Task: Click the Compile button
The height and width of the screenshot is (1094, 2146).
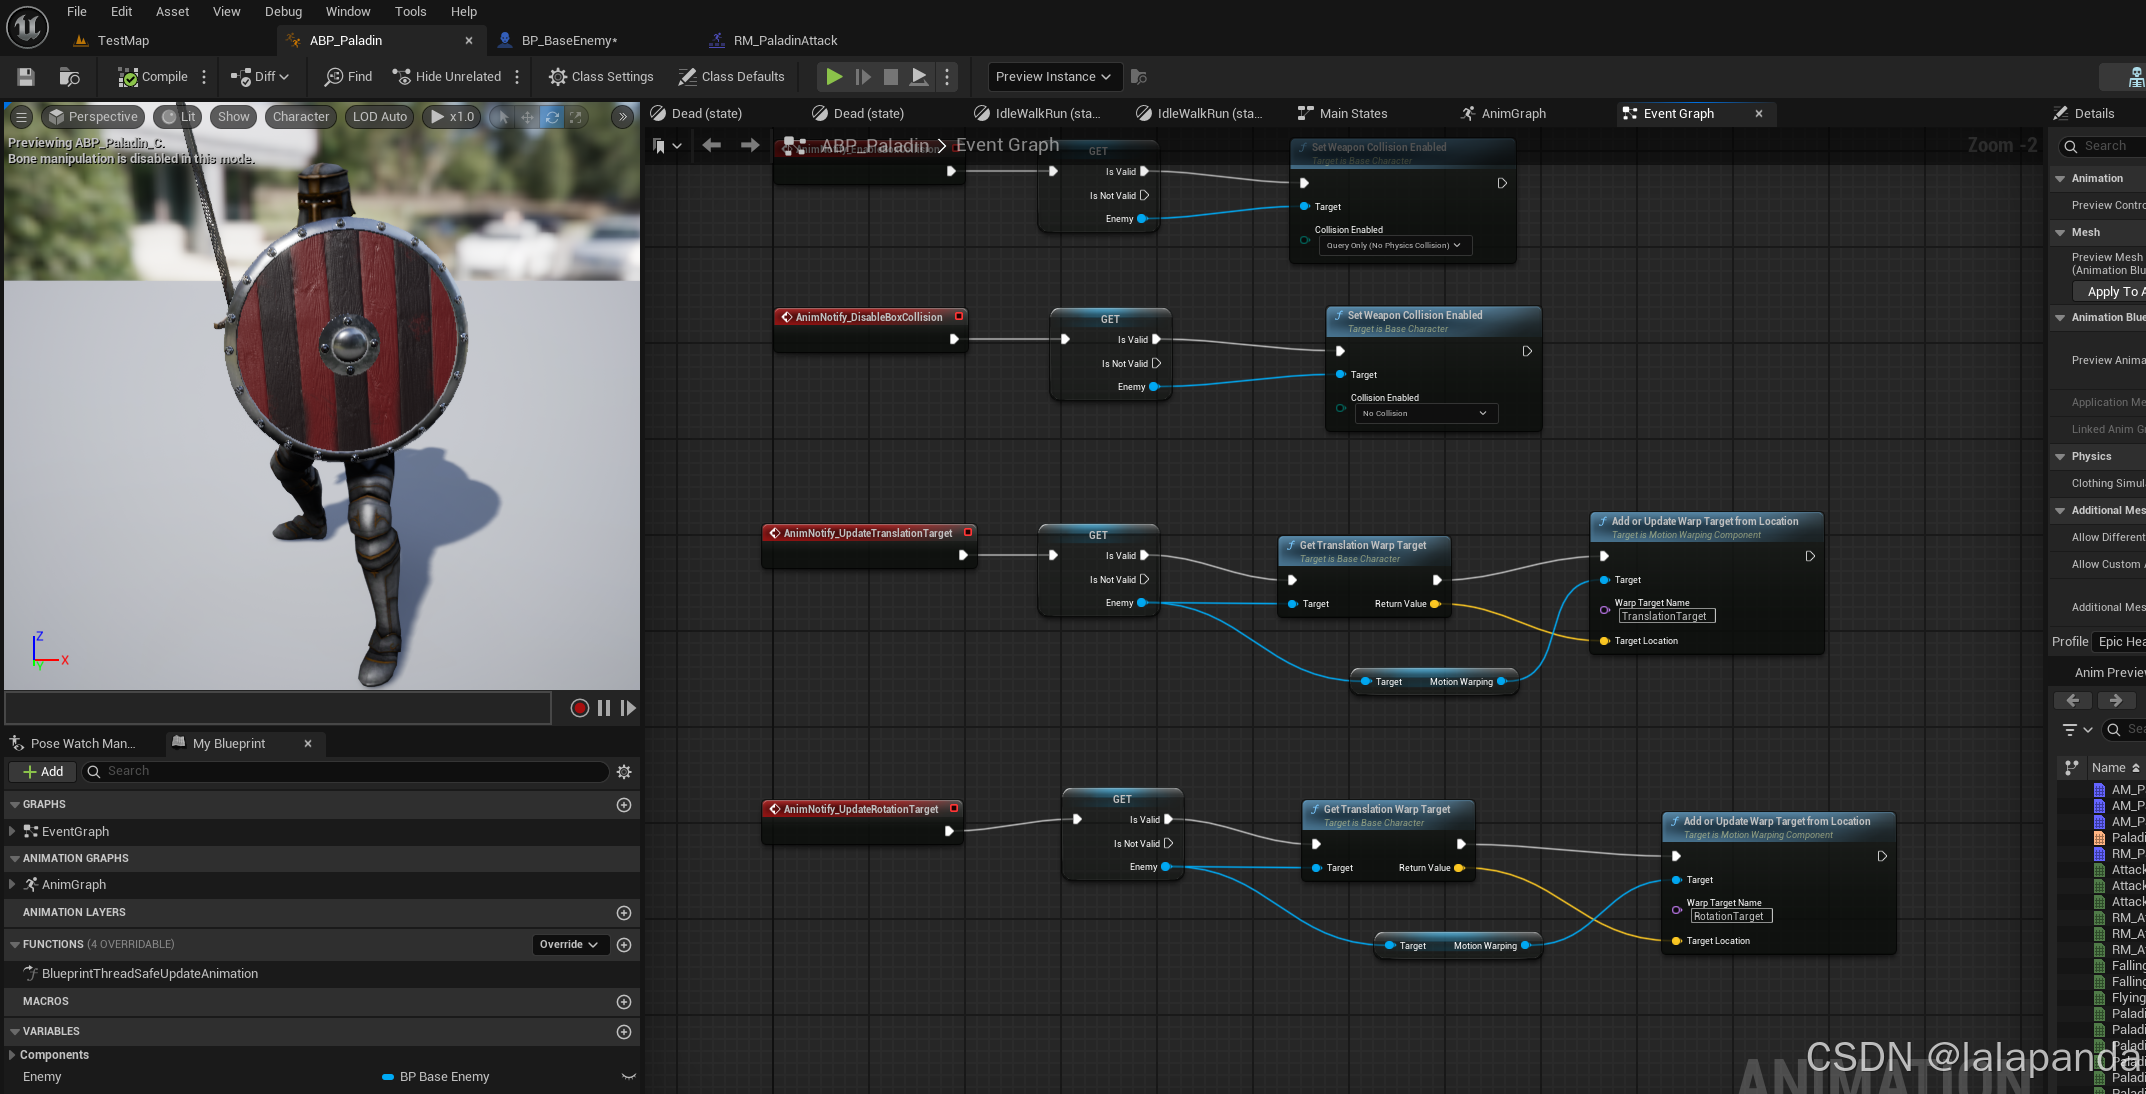Action: 153,77
